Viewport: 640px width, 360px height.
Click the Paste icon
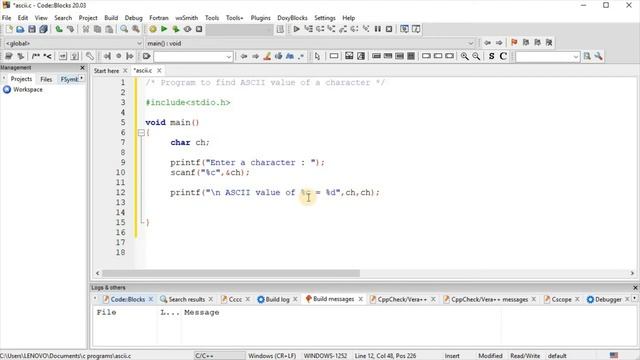tap(109, 29)
